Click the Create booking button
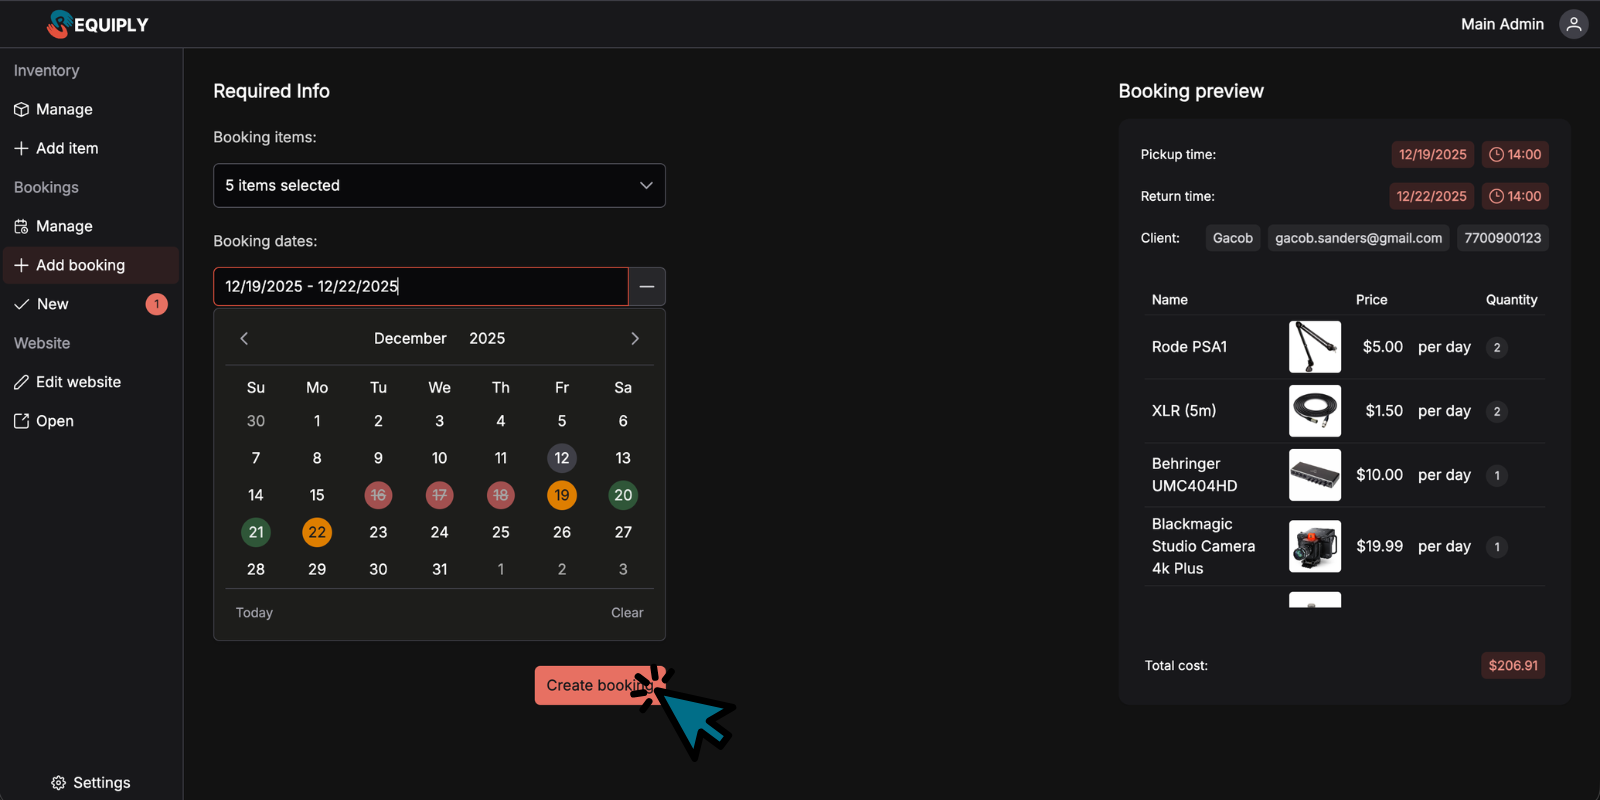The image size is (1600, 800). [x=600, y=685]
